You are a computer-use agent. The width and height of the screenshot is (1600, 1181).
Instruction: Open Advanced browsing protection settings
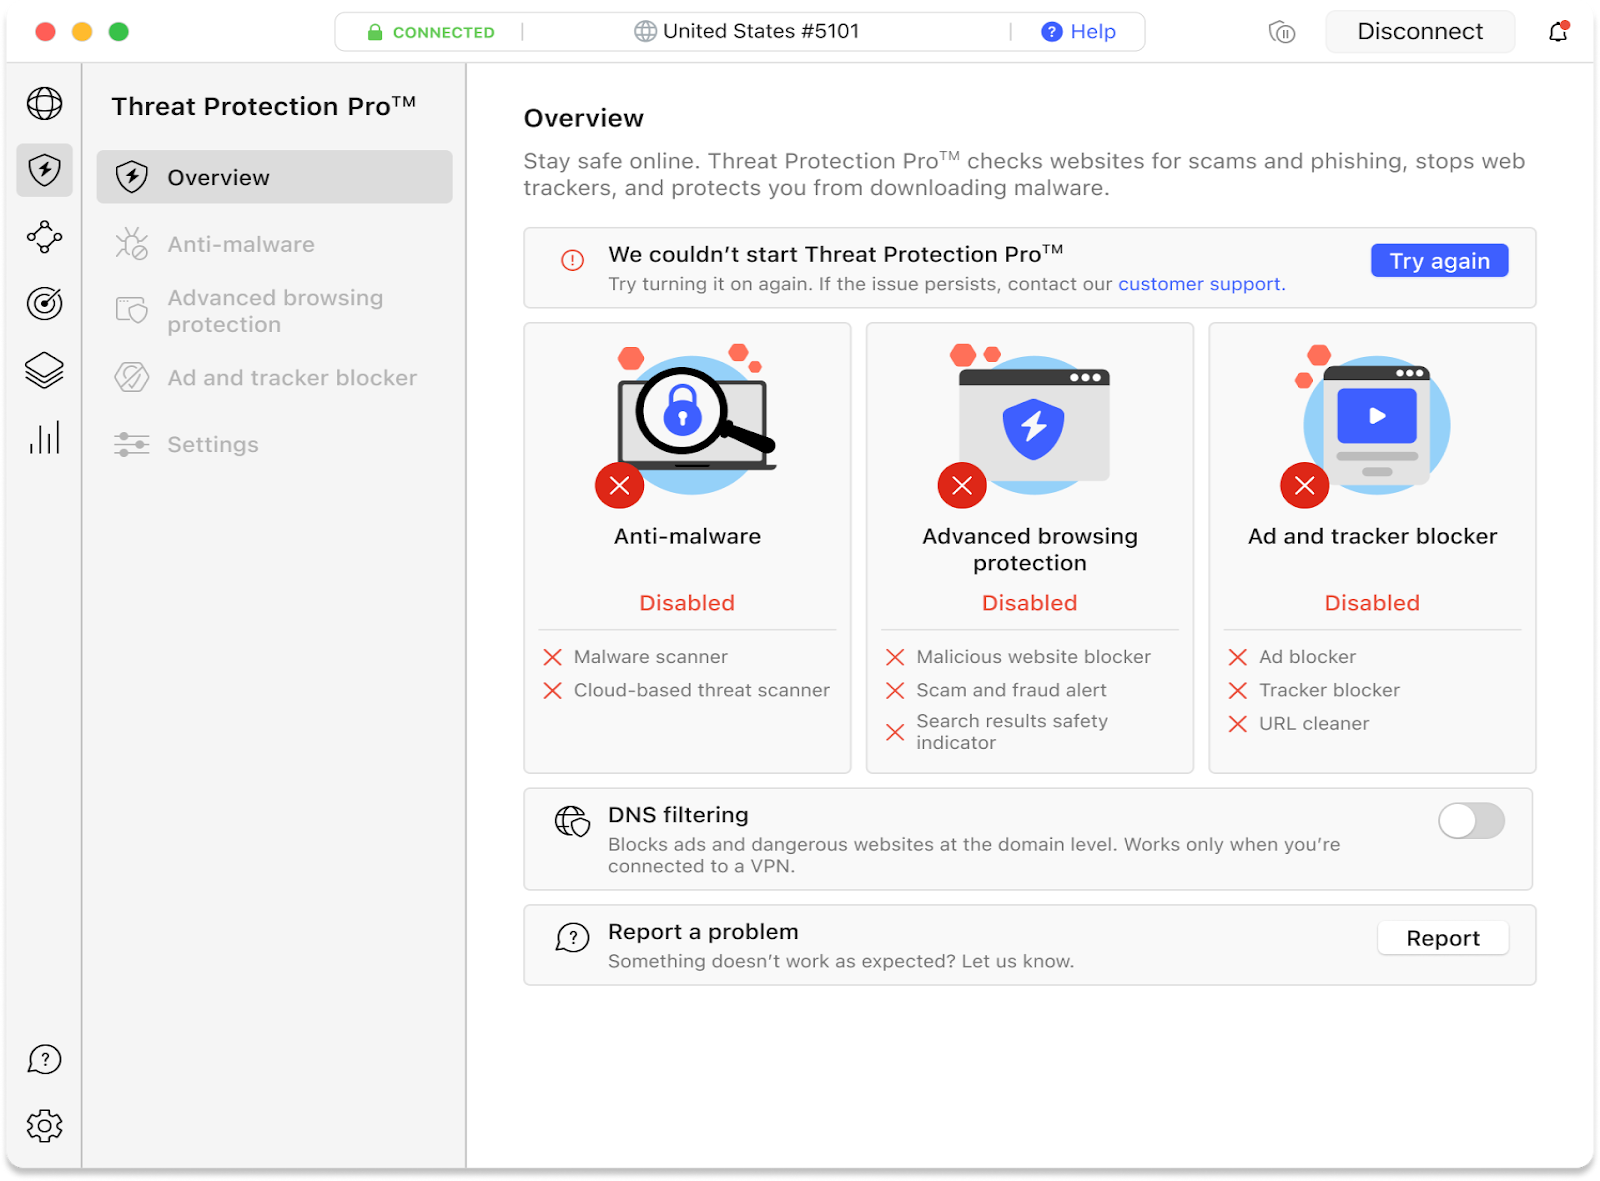pyautogui.click(x=275, y=310)
